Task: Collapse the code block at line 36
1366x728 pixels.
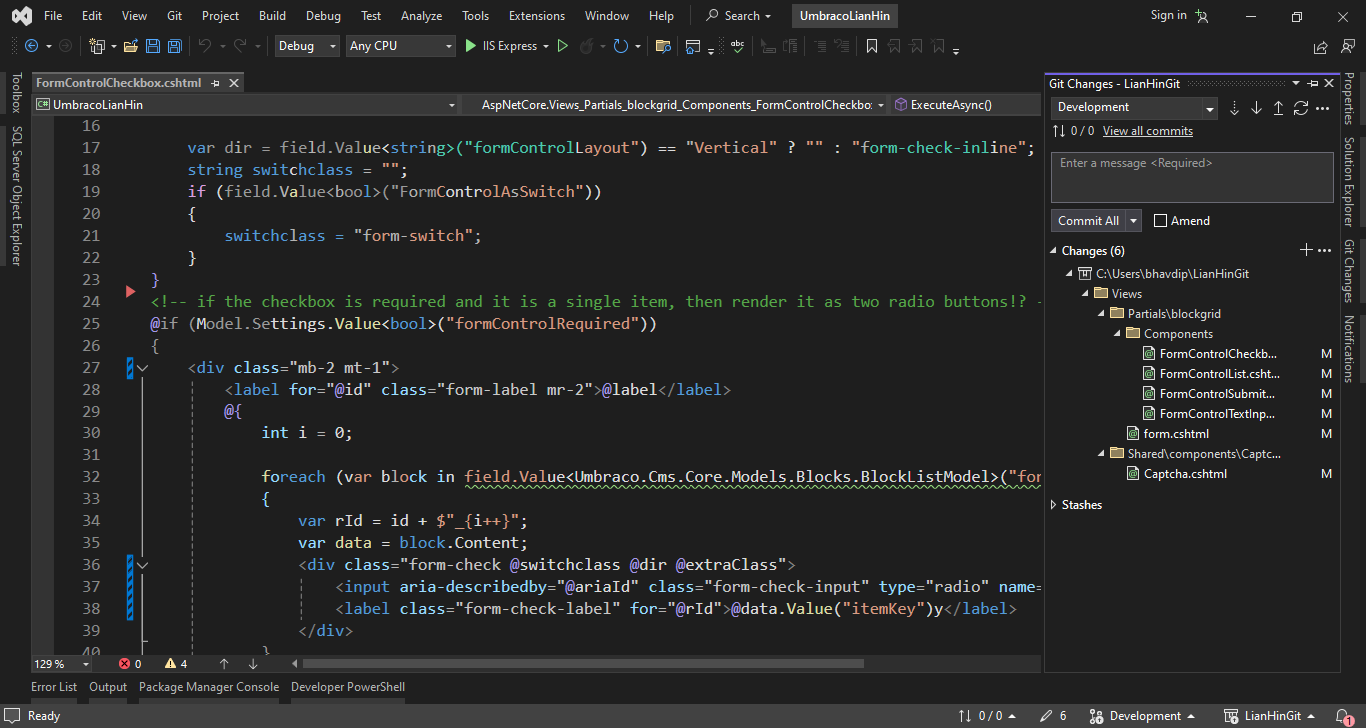Action: 142,565
